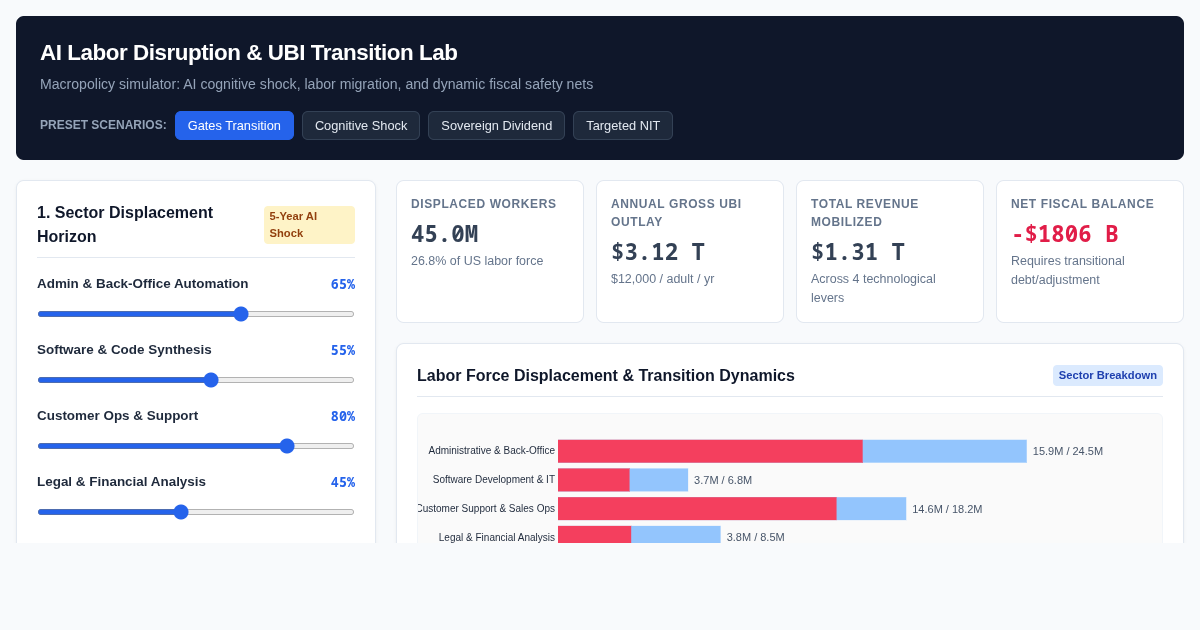Click the Software Development & IT axis label

pos(494,480)
